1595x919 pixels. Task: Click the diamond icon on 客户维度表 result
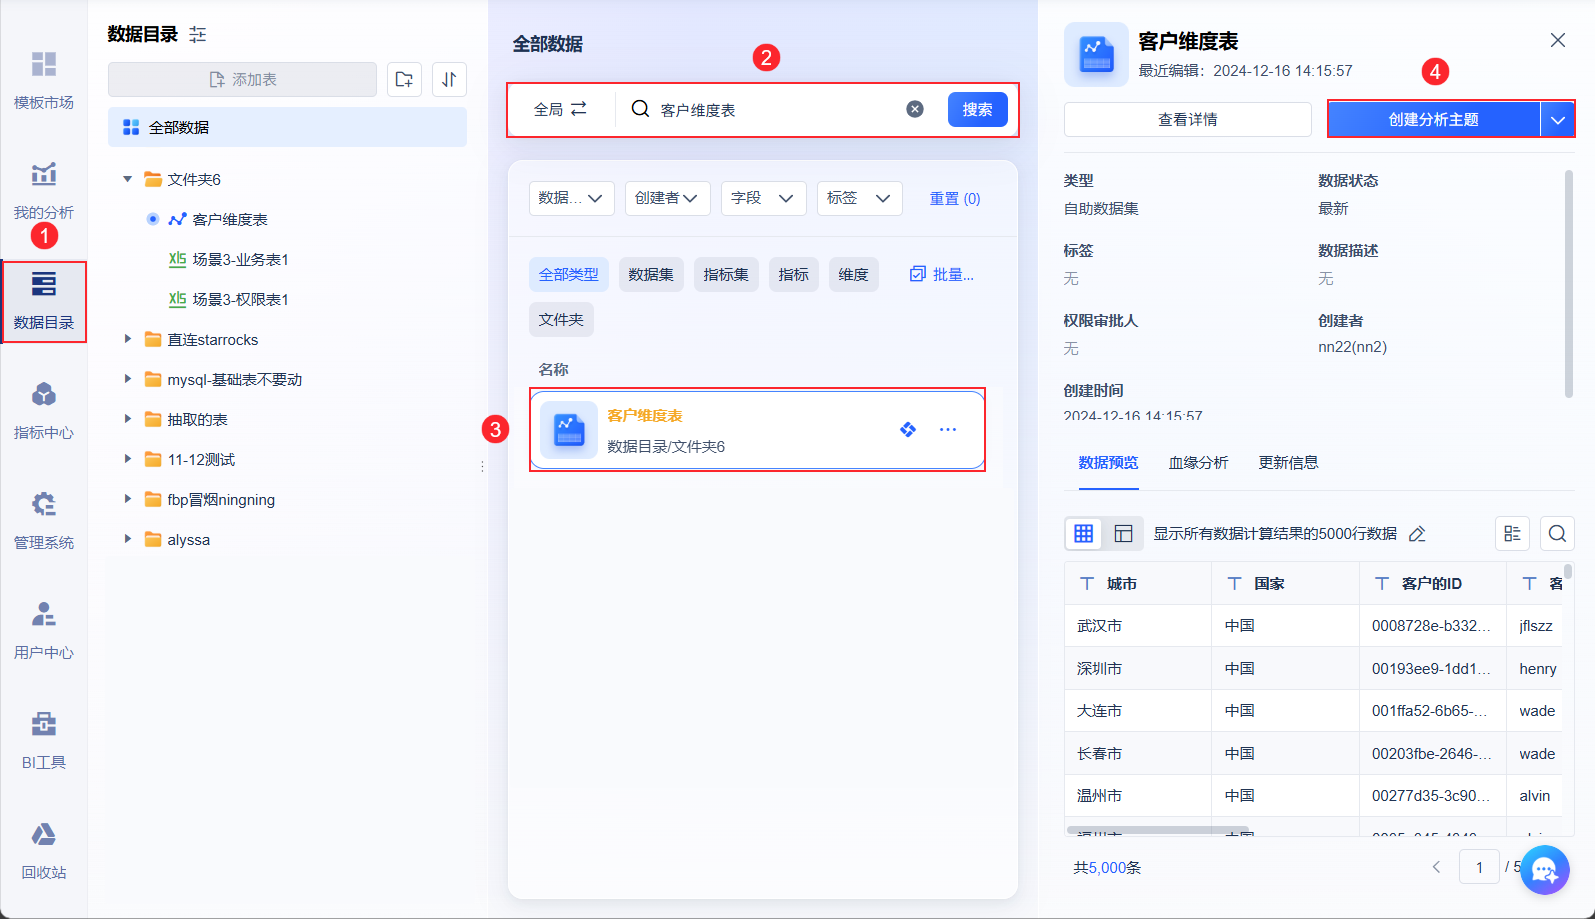(x=908, y=429)
